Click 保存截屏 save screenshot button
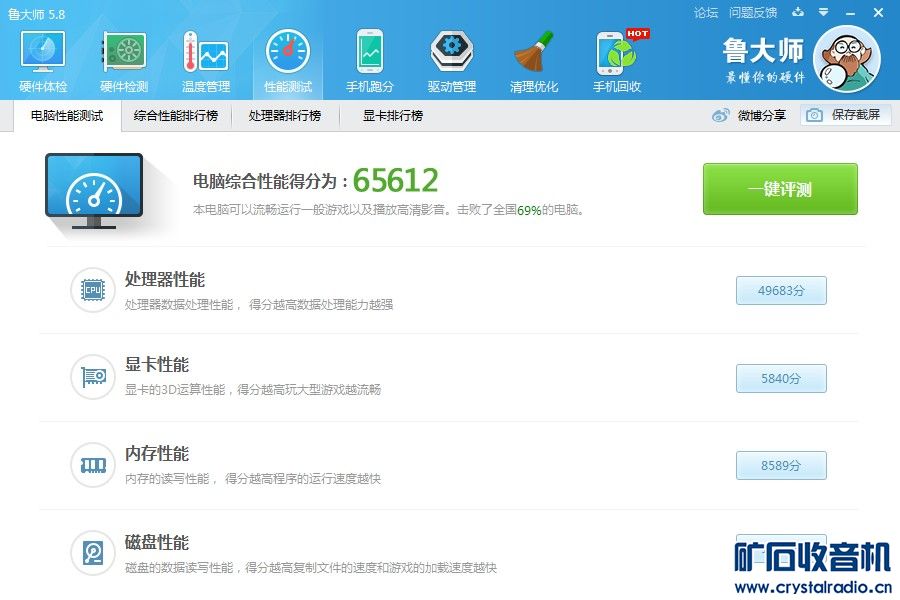Viewport: 900px width, 600px height. [x=846, y=115]
